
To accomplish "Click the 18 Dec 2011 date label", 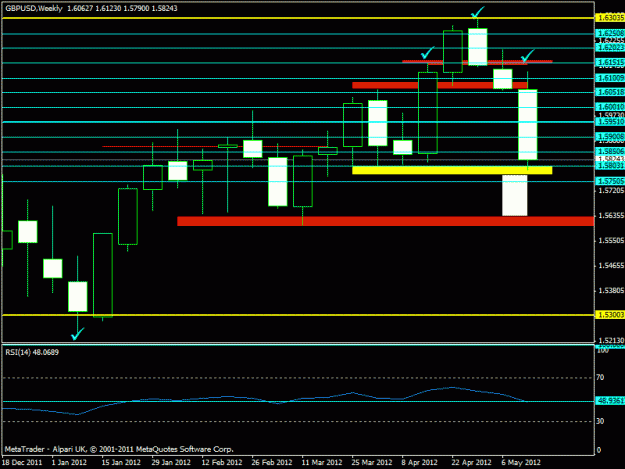I will (22, 462).
